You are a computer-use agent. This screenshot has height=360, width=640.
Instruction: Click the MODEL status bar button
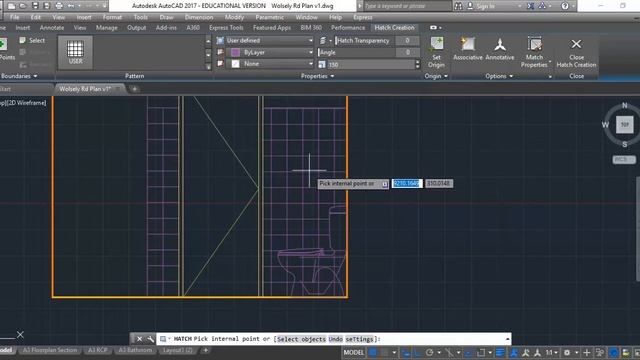(353, 352)
